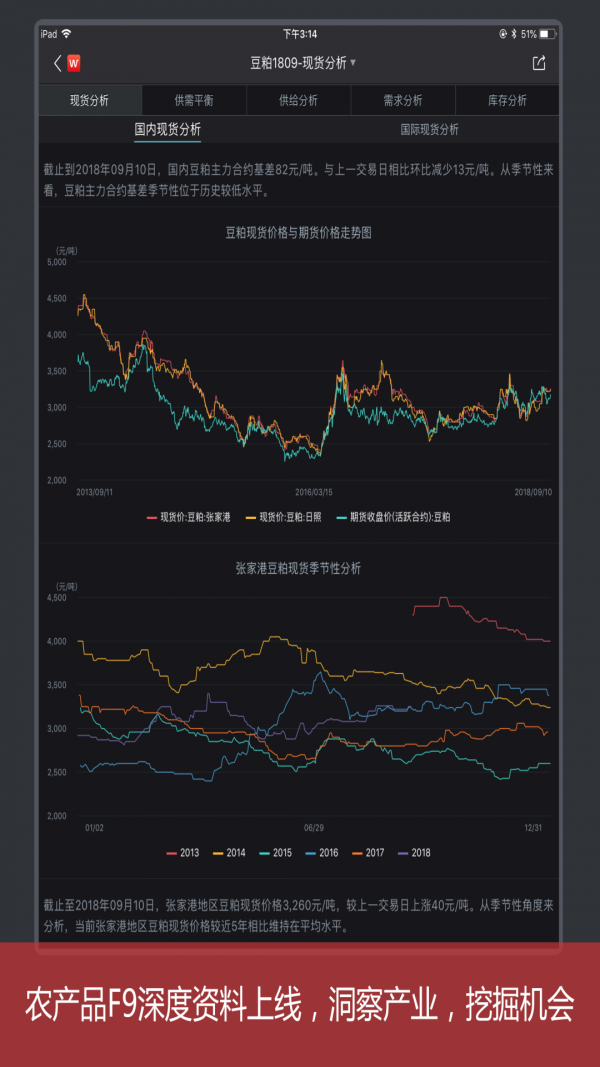Tap the 豆粕现货价格与期货价格走势图 chart title
Viewport: 600px width, 1067px height.
[x=298, y=232]
